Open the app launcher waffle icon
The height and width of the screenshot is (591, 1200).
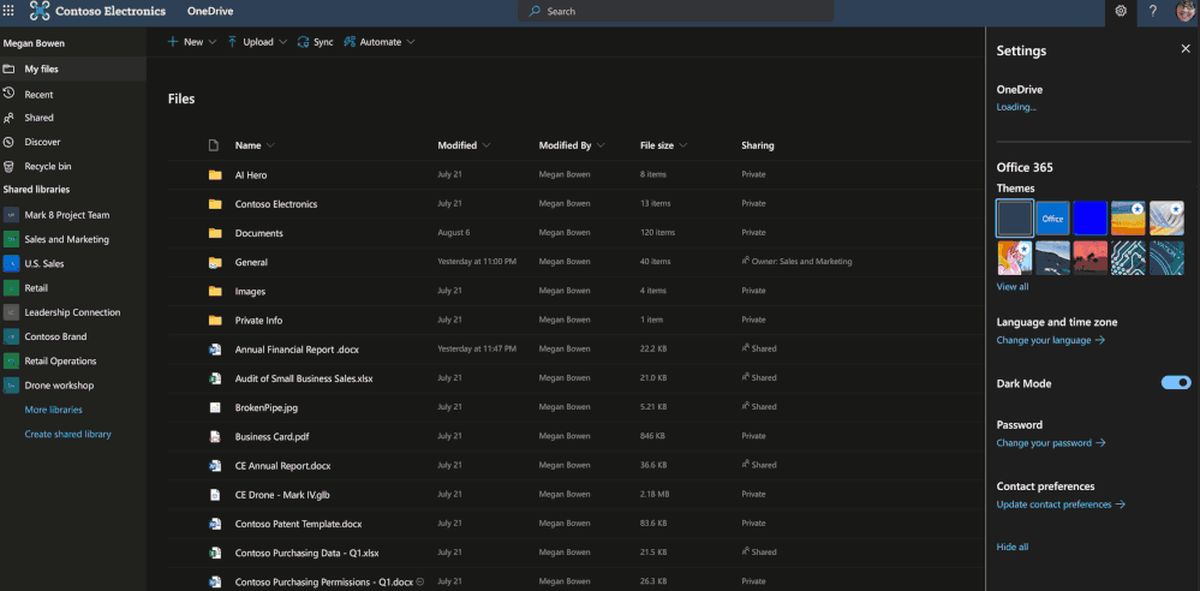[9, 11]
